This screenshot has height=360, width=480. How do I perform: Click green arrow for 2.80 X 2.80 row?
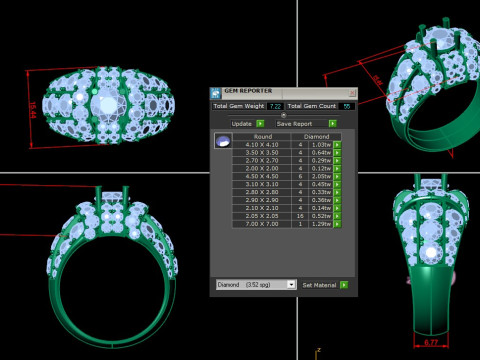(337, 192)
